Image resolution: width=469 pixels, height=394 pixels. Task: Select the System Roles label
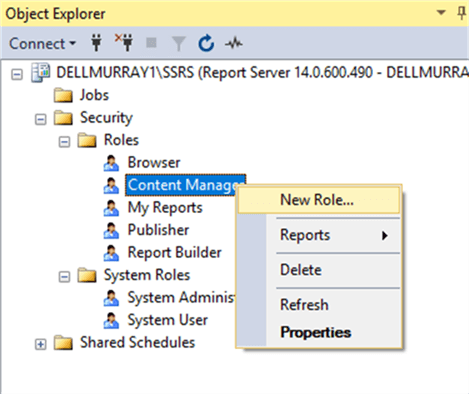[x=147, y=275]
